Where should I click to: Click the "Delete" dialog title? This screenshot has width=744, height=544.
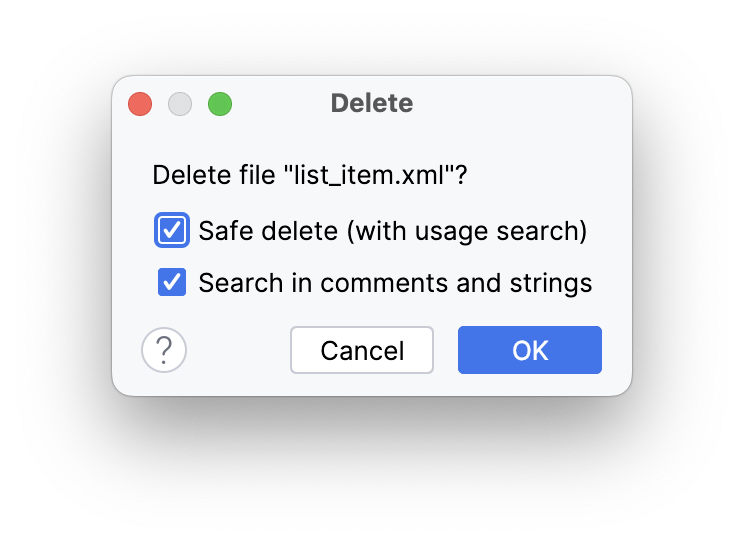(371, 103)
